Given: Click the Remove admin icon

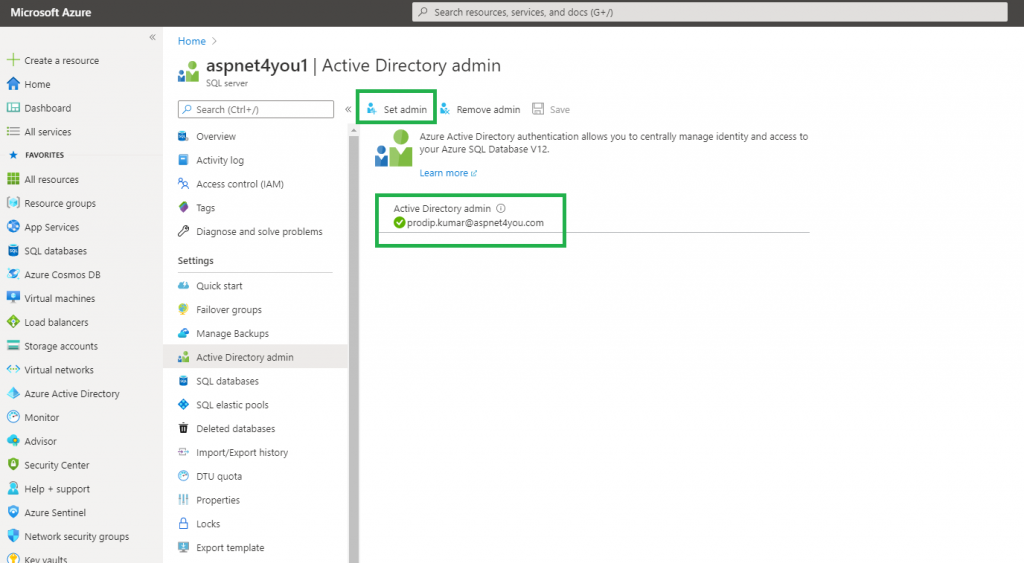Looking at the screenshot, I should [x=445, y=109].
